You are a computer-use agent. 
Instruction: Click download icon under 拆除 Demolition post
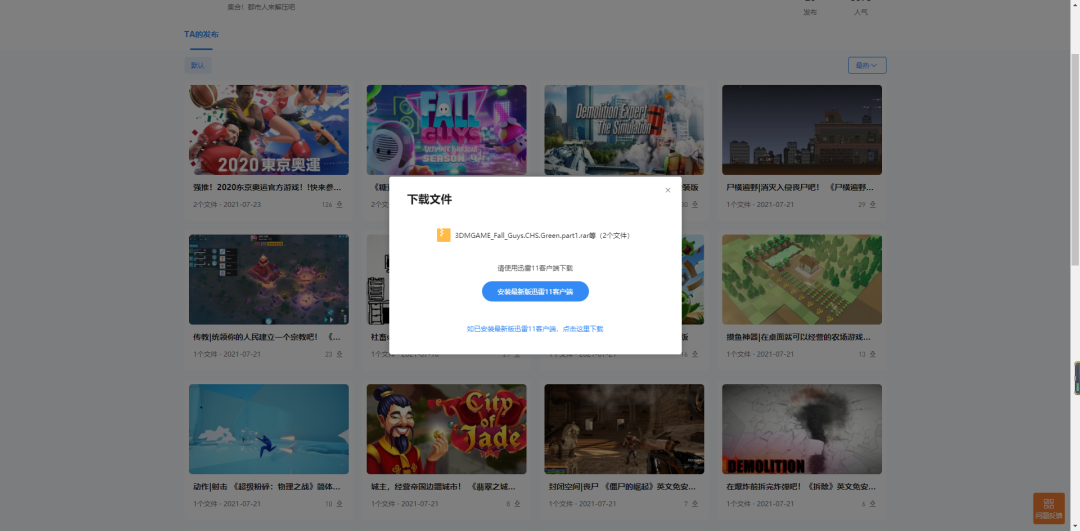pos(872,504)
